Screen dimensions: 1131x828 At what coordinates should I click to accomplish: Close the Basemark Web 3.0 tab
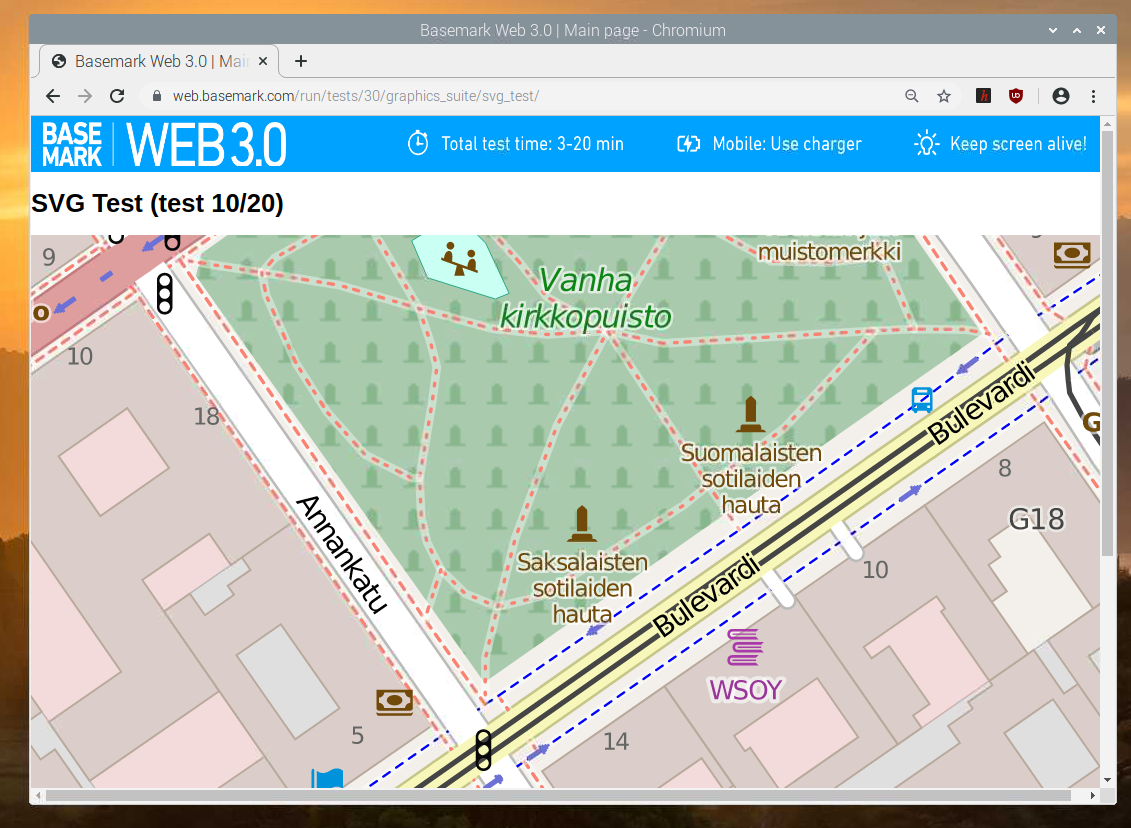pyautogui.click(x=263, y=61)
